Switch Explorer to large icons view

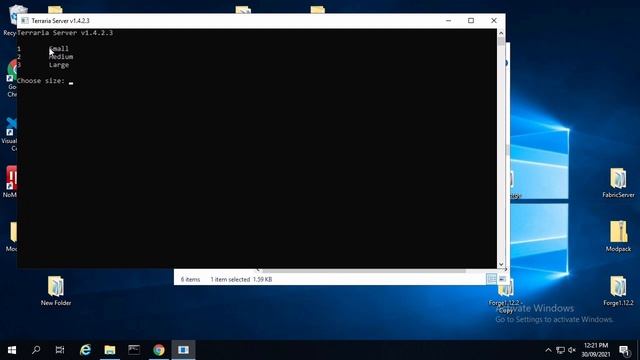pos(502,279)
